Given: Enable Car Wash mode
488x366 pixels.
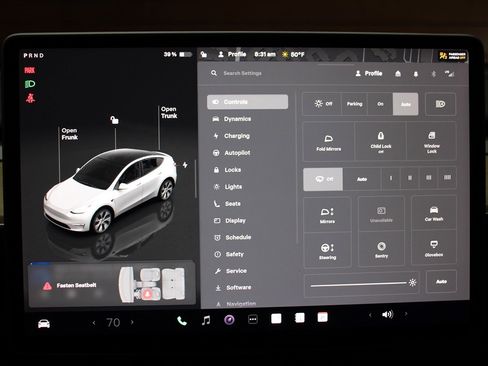Looking at the screenshot, I should 434,213.
